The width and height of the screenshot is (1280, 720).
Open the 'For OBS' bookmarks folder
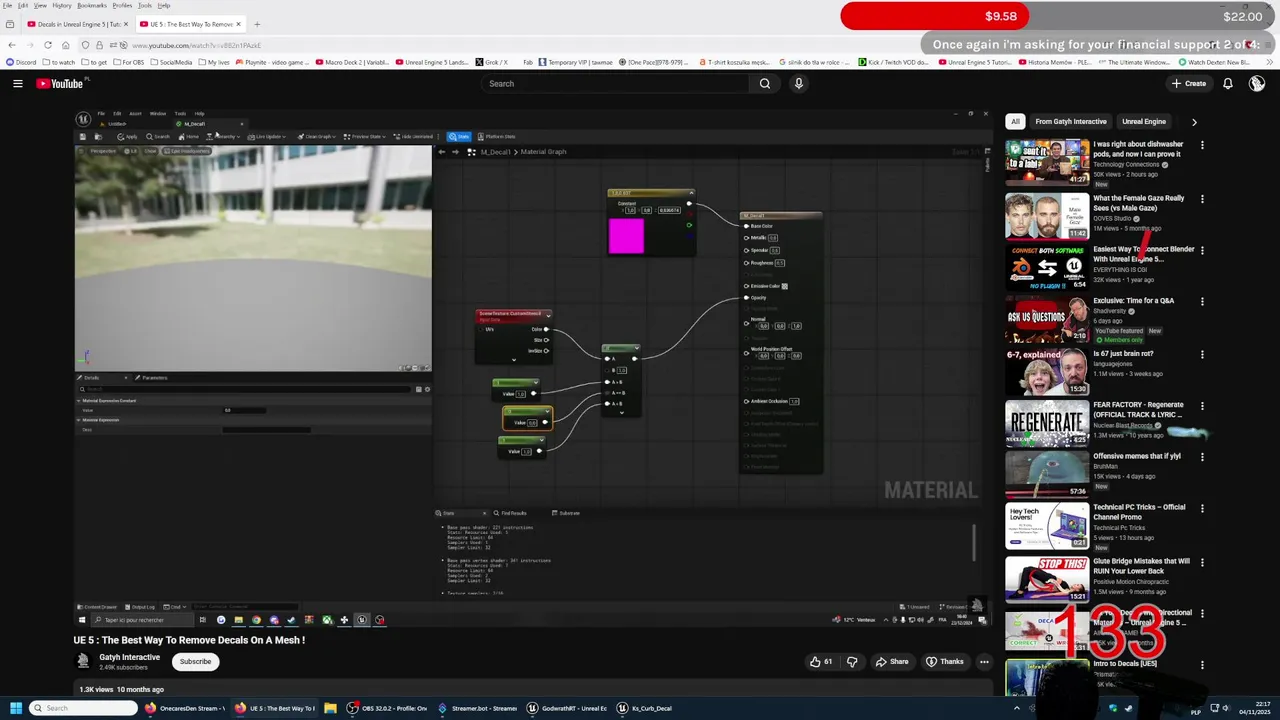pyautogui.click(x=129, y=62)
